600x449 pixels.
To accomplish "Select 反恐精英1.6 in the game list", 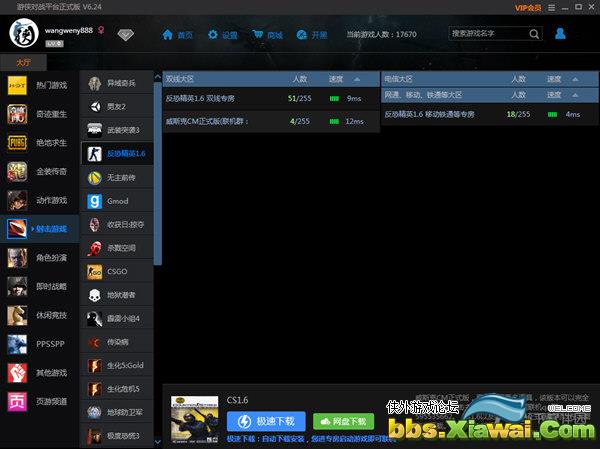I will [118, 154].
